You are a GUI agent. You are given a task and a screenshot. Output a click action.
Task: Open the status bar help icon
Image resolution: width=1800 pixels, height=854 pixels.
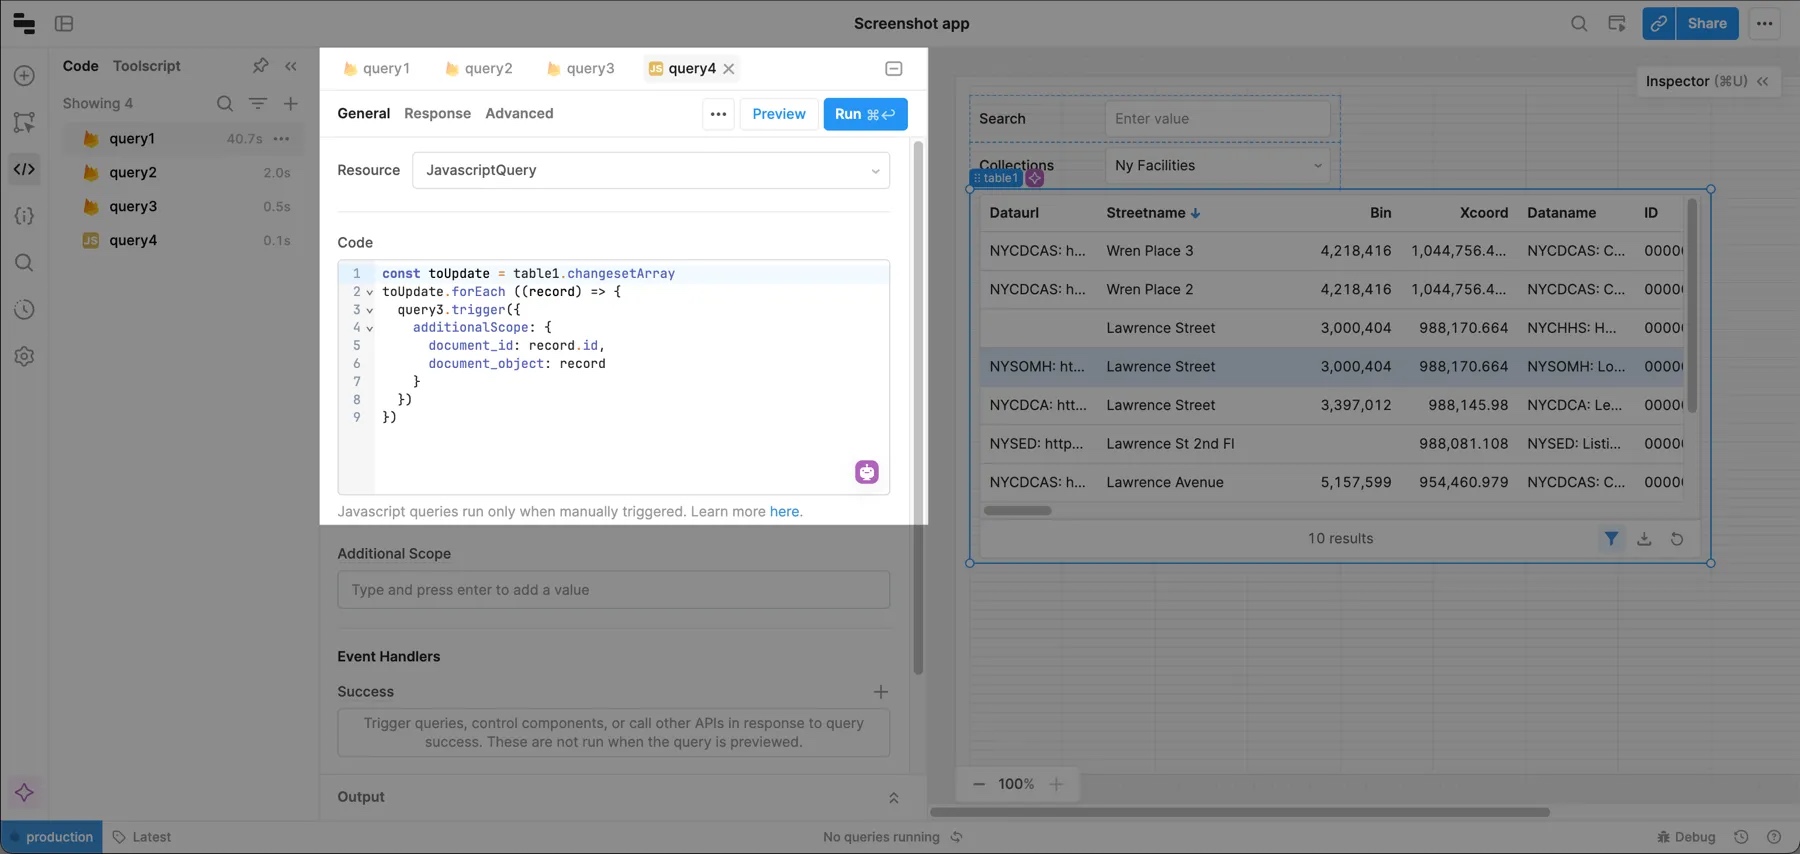[x=1774, y=837]
